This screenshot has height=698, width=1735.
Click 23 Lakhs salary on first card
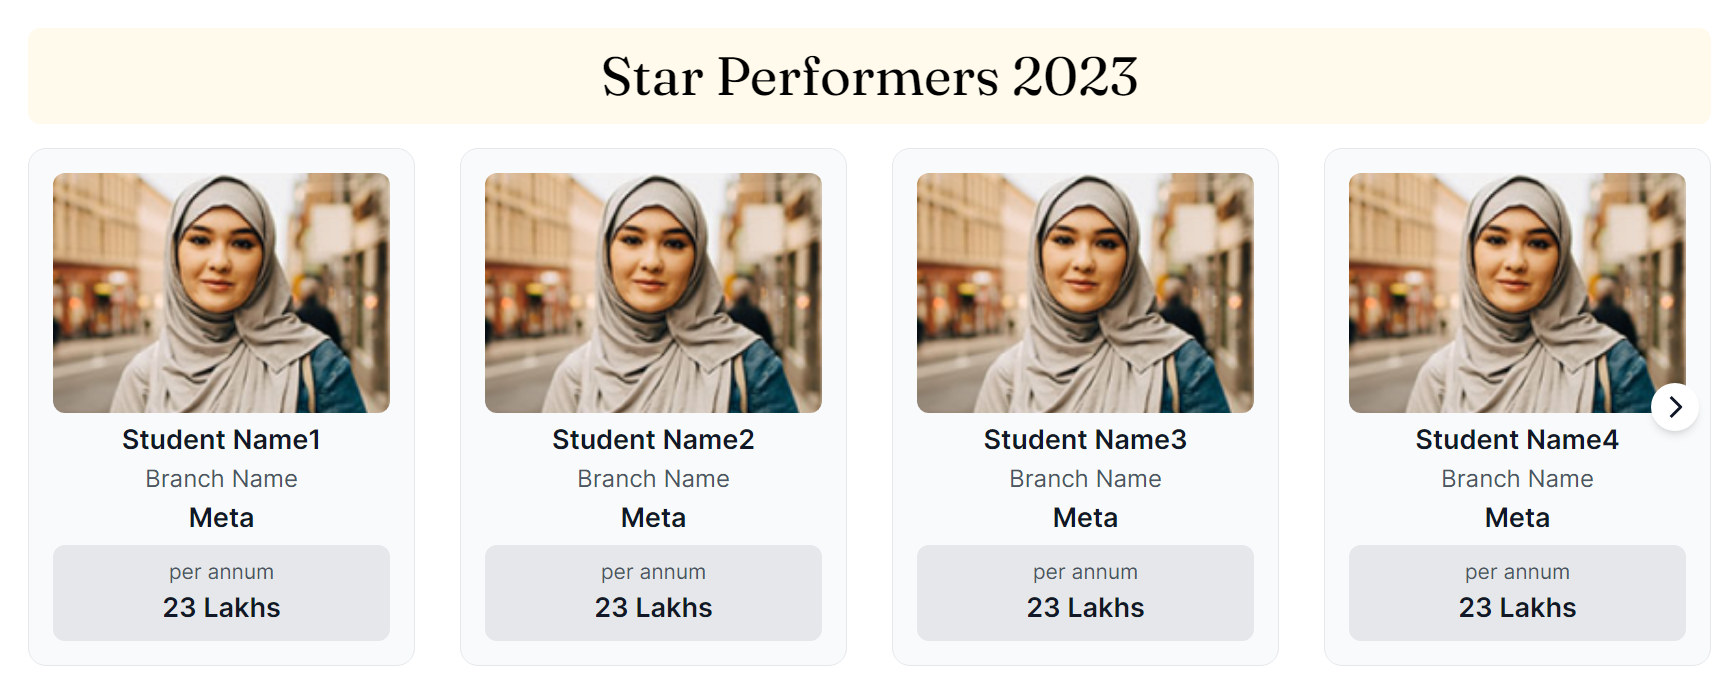point(221,608)
